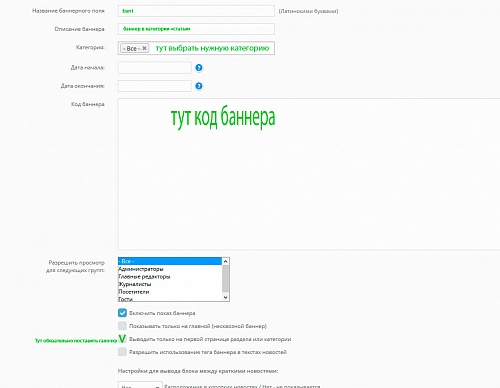Toggle the enable banner display checkbox
This screenshot has height=388, width=500.
tap(122, 313)
